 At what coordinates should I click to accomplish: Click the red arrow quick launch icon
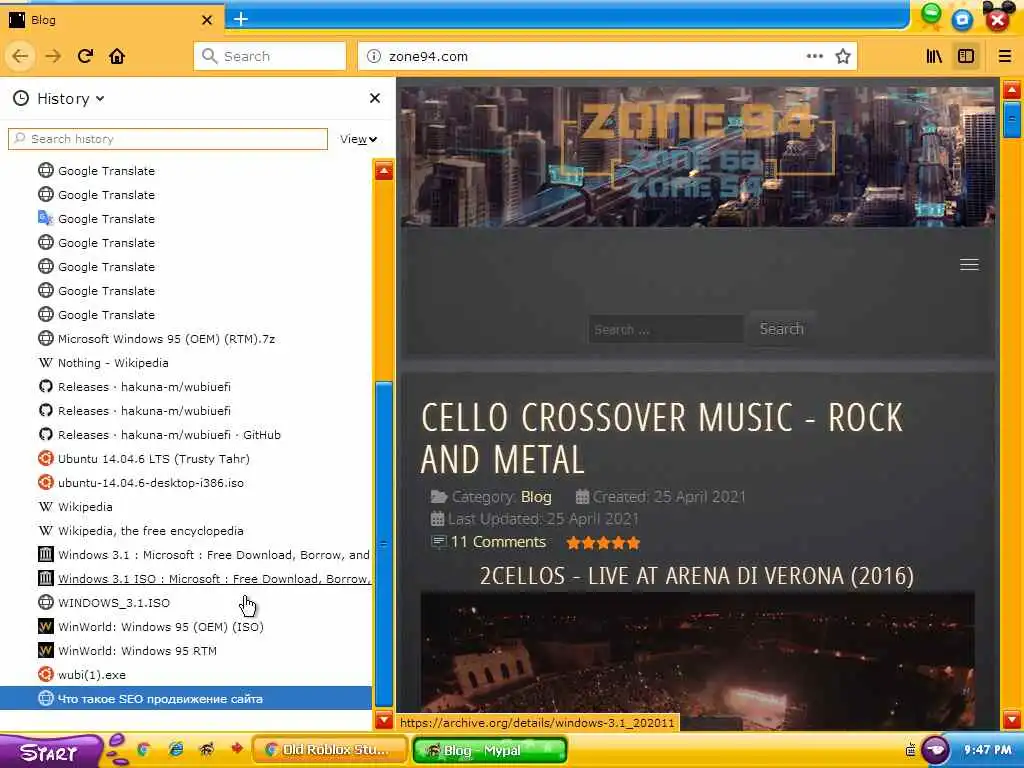237,748
